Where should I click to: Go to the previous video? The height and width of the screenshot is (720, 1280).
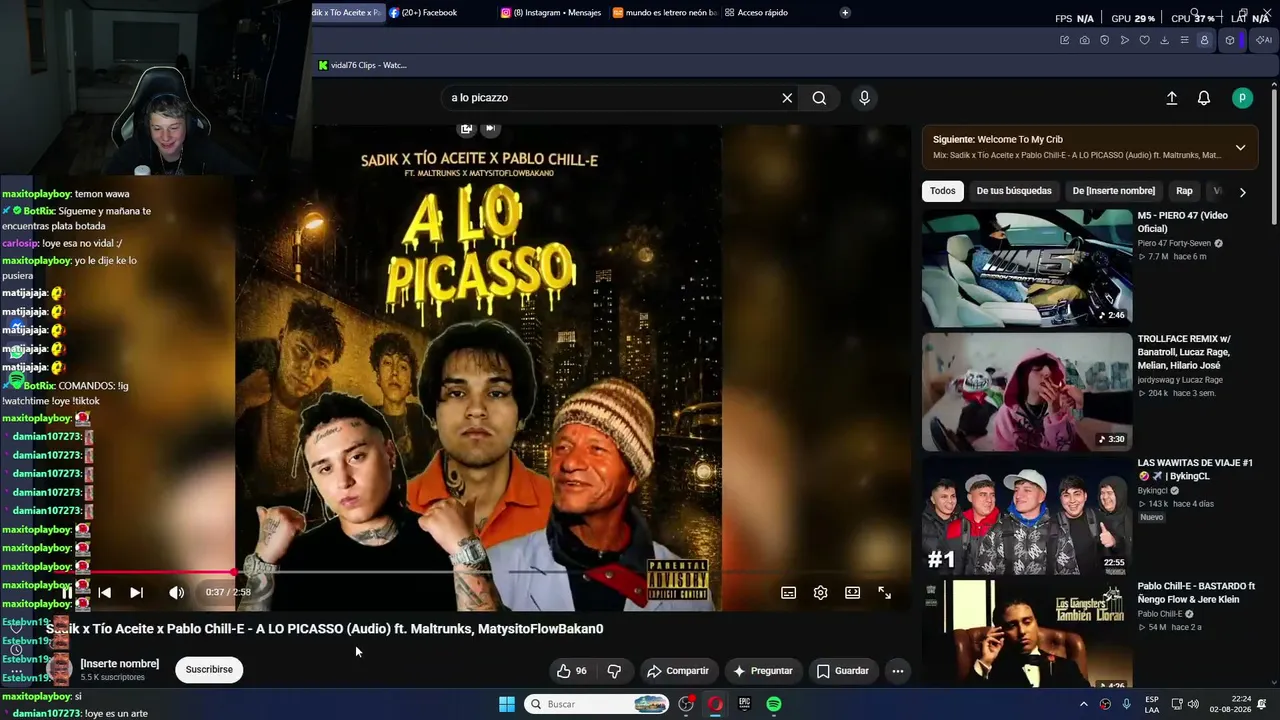(104, 593)
